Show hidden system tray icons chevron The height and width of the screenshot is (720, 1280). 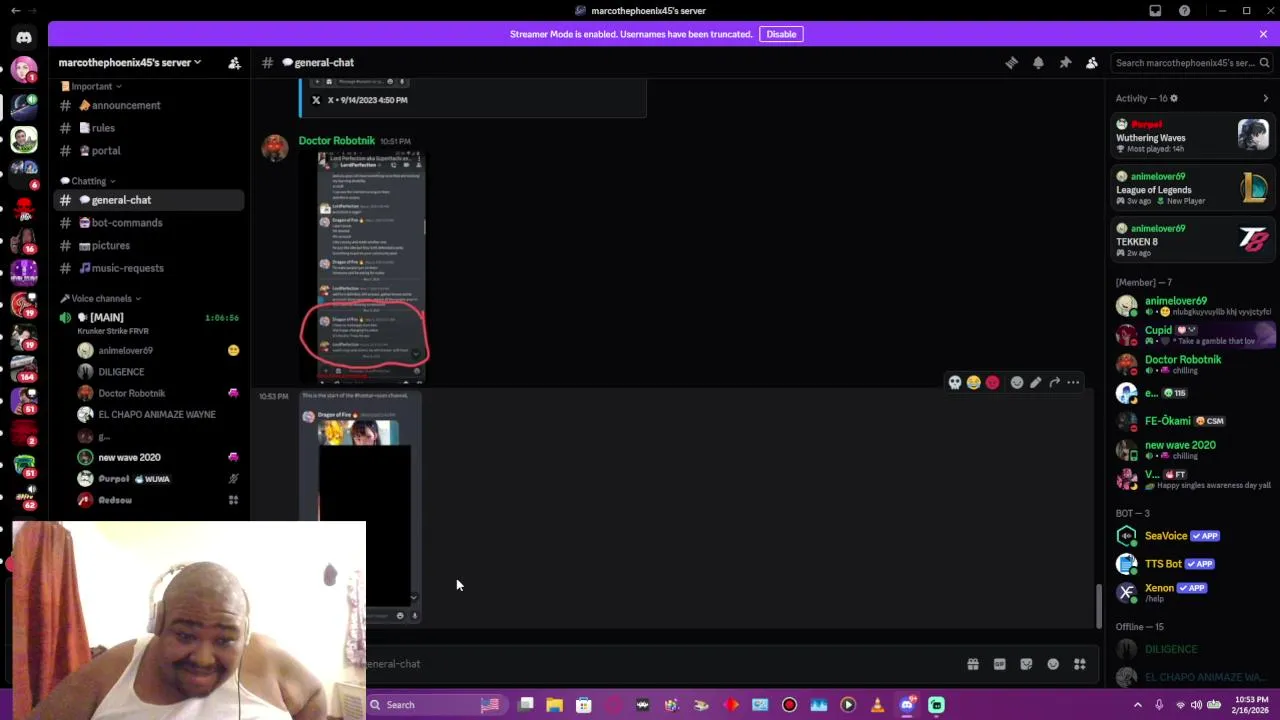(x=1137, y=705)
